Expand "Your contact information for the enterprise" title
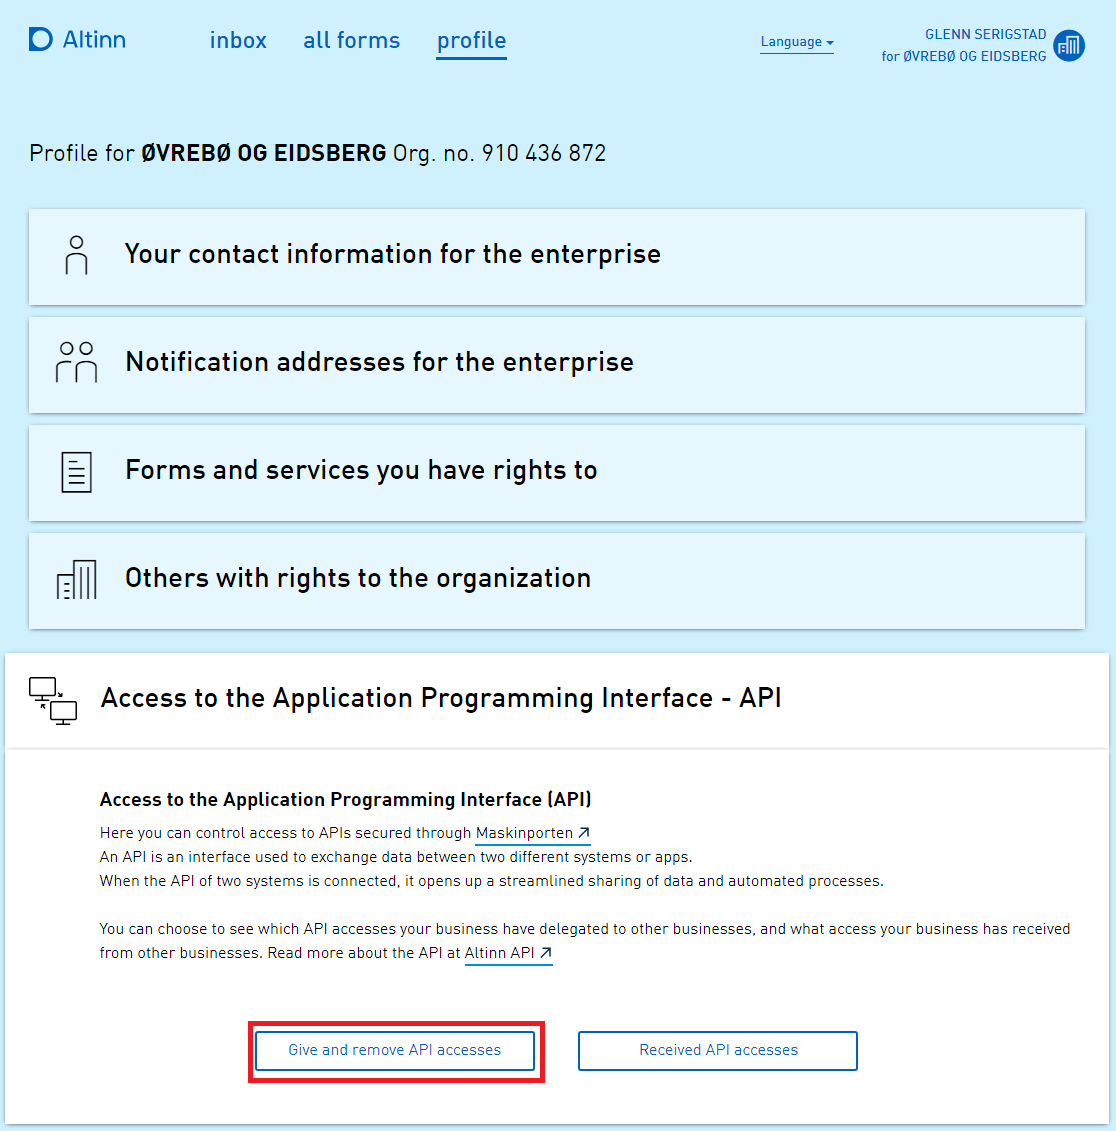The width and height of the screenshot is (1116, 1131). (x=392, y=255)
